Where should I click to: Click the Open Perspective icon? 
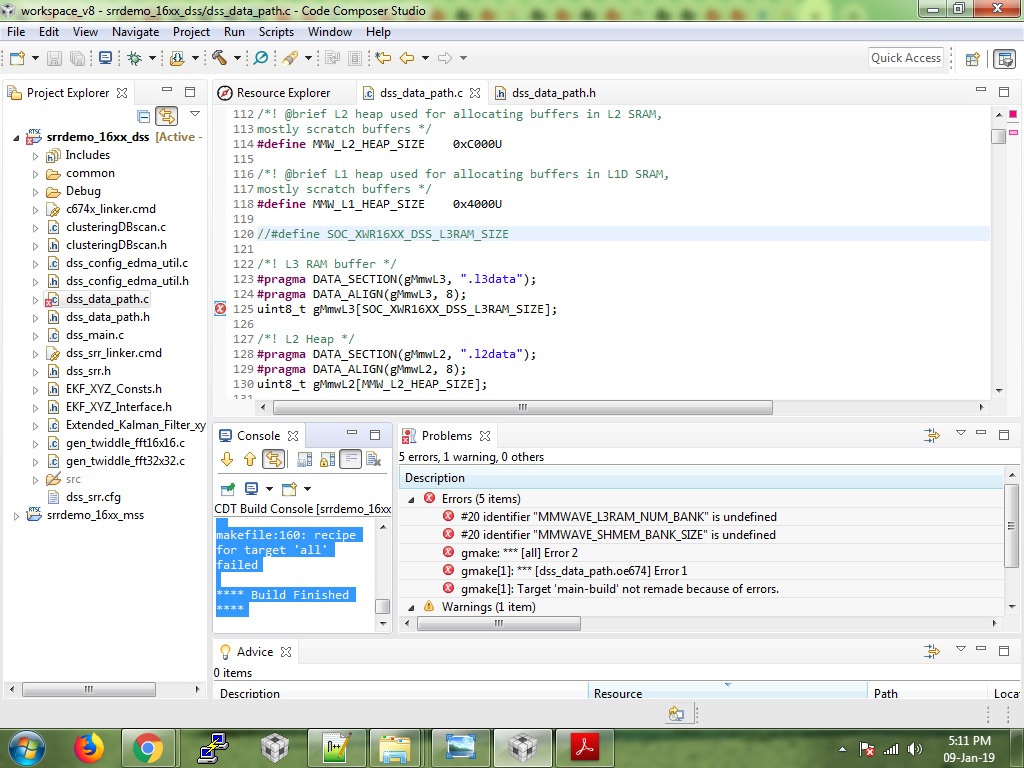[971, 58]
